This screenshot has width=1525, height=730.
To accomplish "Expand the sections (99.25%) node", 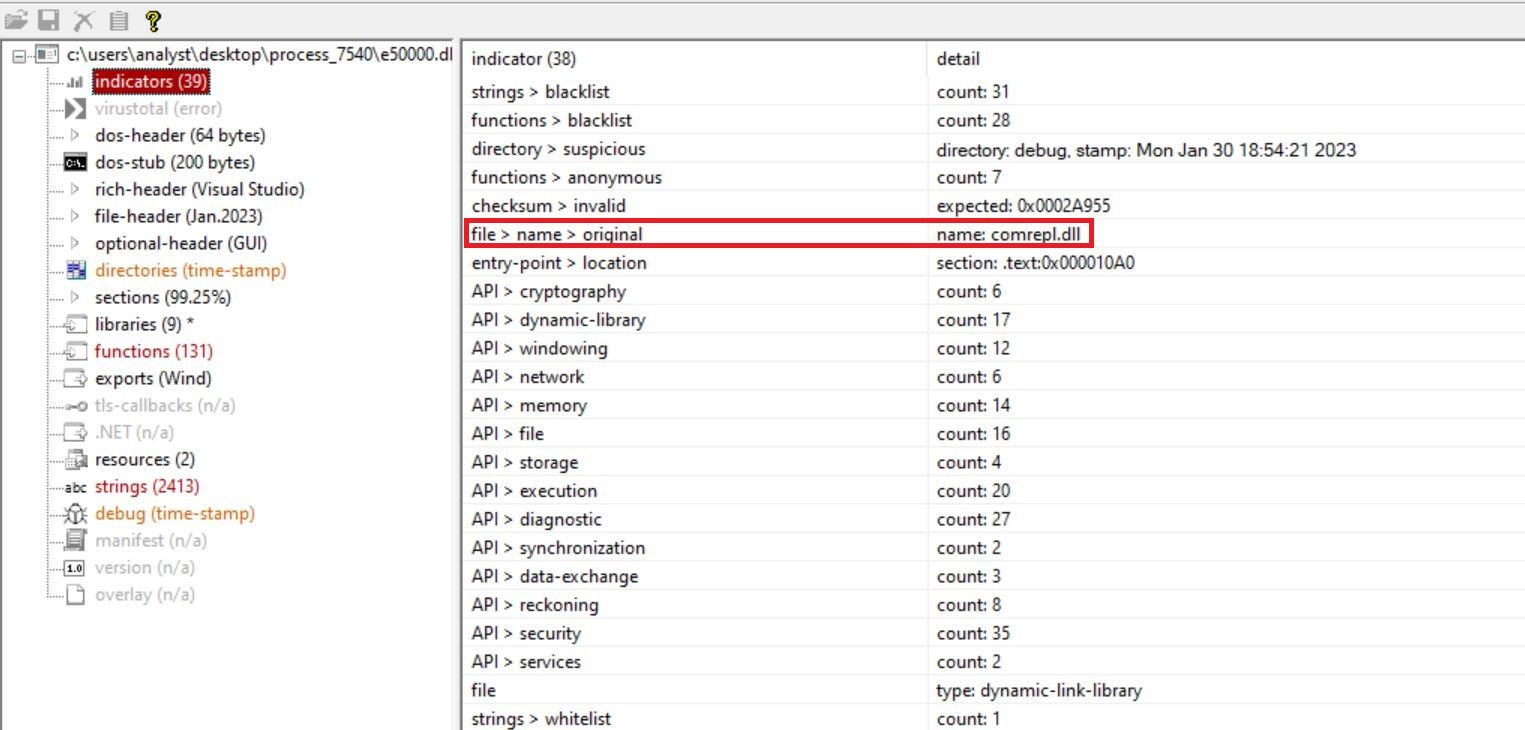I will 75,297.
